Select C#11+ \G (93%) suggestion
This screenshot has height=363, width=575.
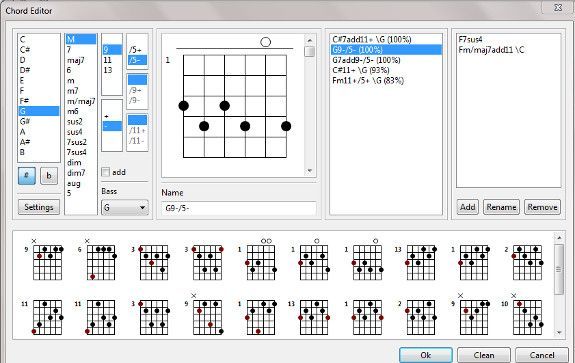(x=386, y=70)
